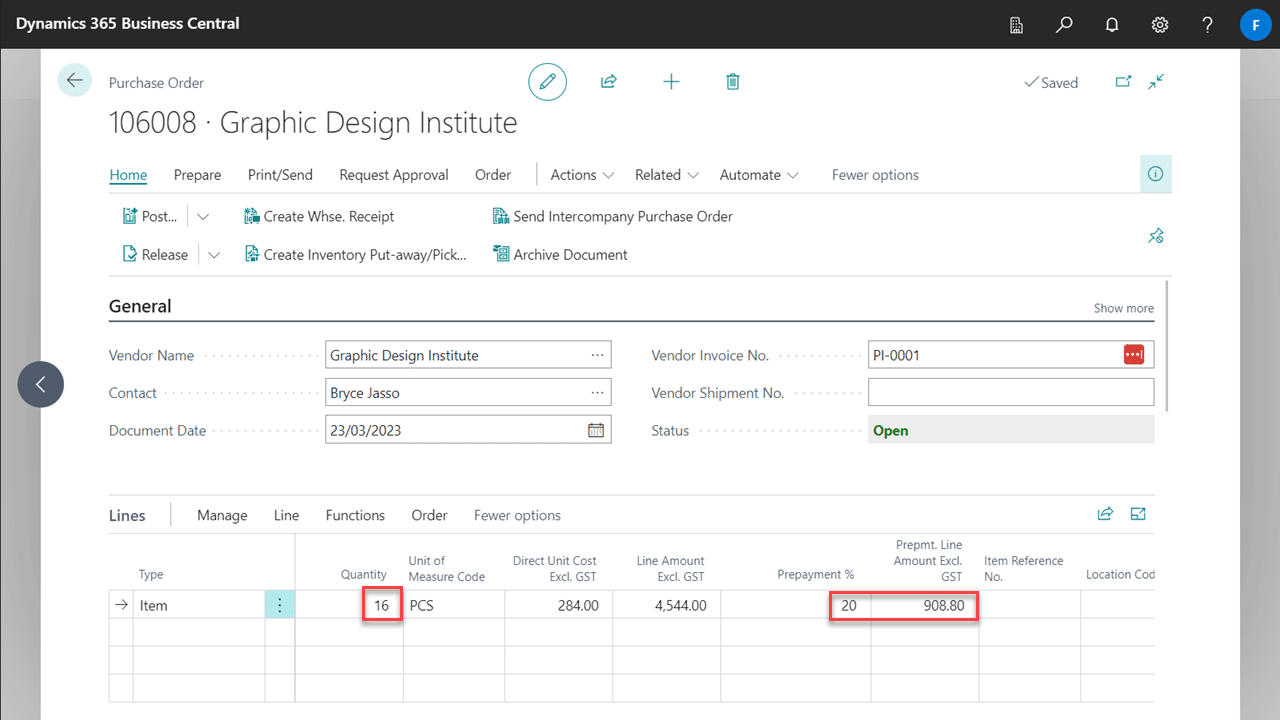Image resolution: width=1280 pixels, height=720 pixels.
Task: Open the Lines Functions menu
Action: pos(355,515)
